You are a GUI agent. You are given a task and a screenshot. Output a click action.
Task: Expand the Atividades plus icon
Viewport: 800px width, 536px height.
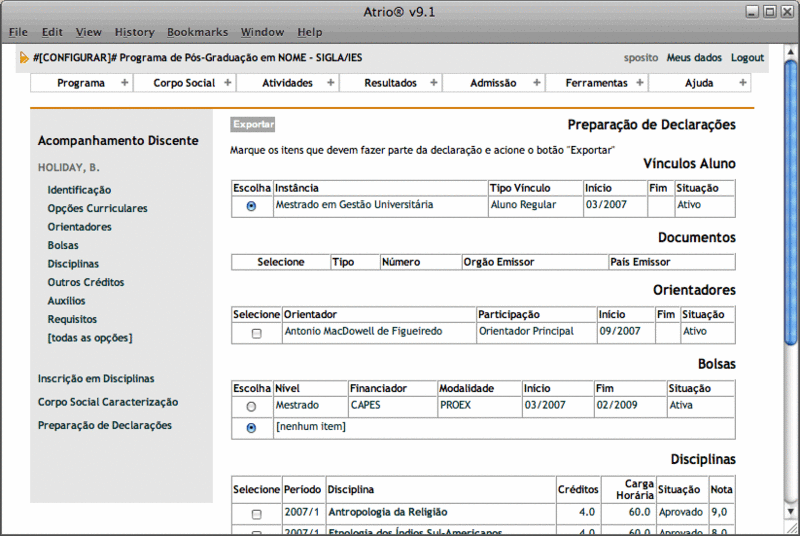(330, 83)
